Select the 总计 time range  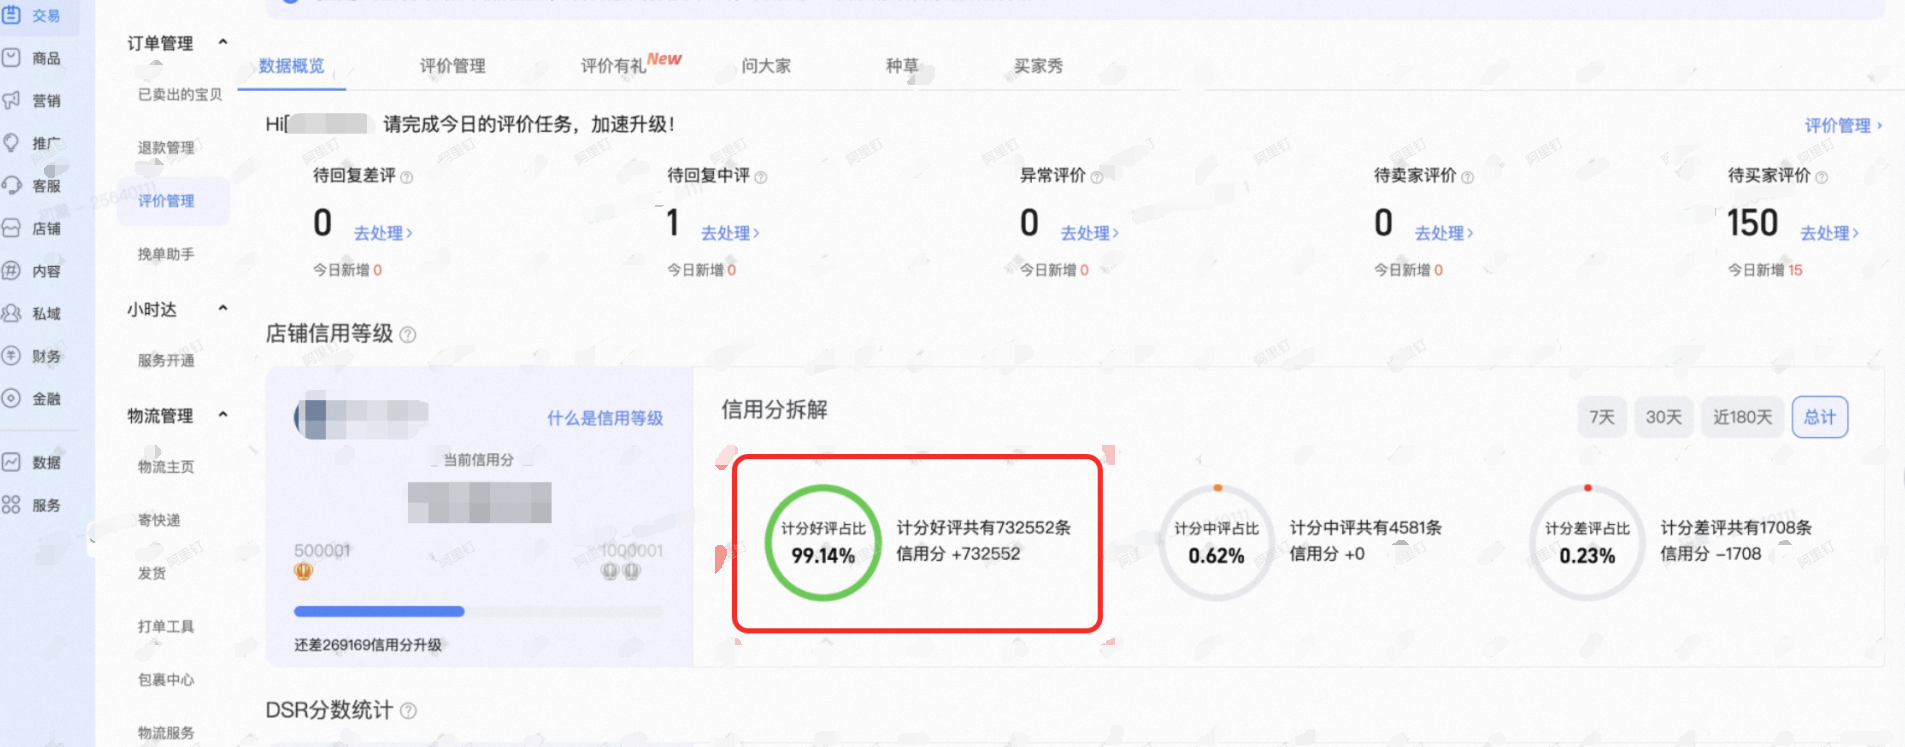click(1820, 417)
